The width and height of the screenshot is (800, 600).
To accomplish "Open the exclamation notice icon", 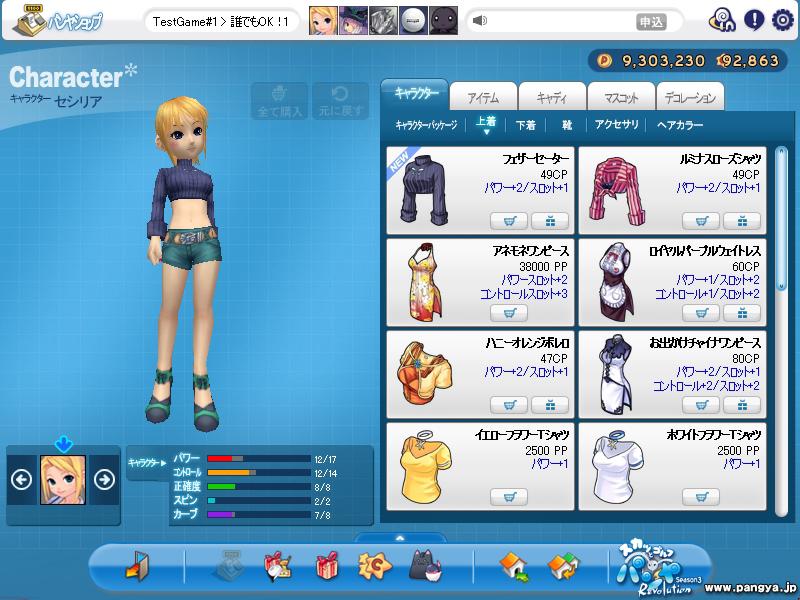I will tap(754, 20).
